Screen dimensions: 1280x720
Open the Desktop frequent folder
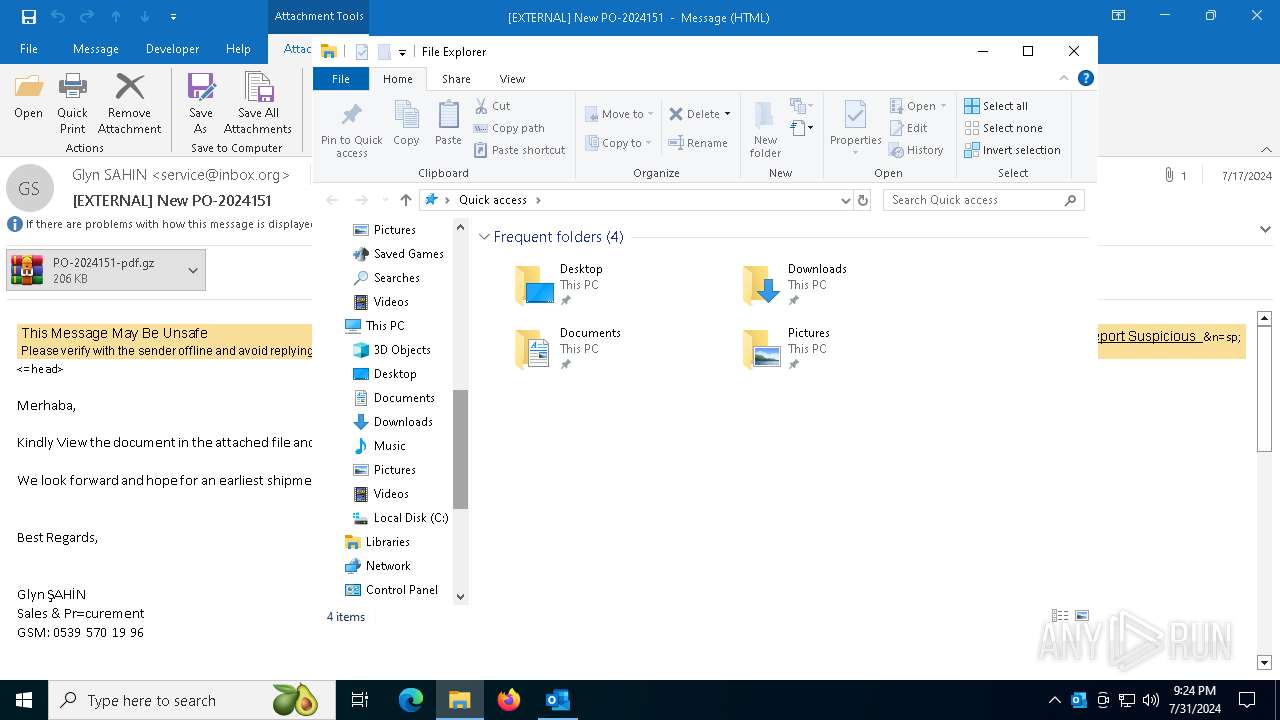tap(560, 285)
